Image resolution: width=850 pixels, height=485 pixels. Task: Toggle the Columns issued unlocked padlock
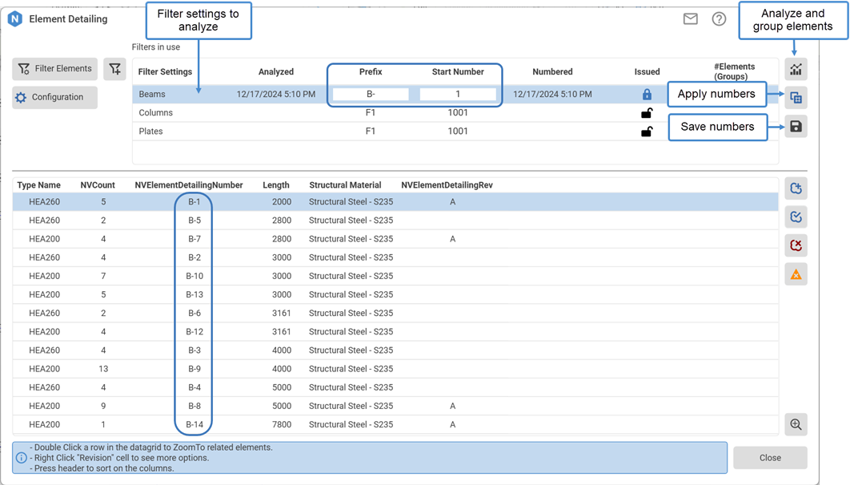[x=647, y=113]
